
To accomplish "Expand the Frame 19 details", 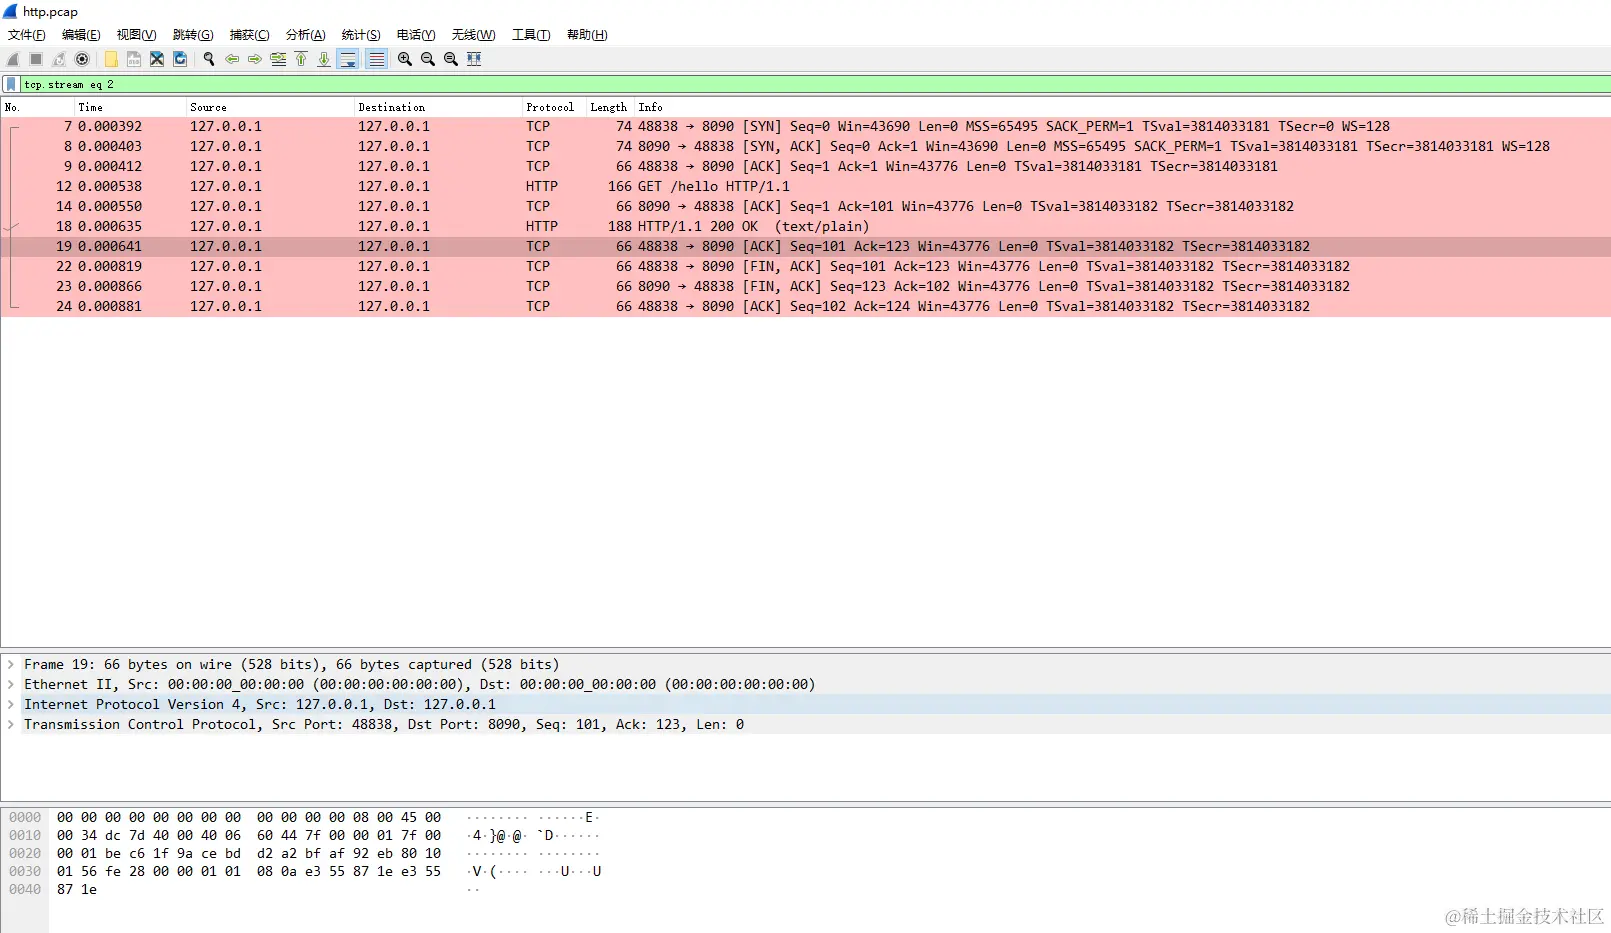I will point(11,664).
